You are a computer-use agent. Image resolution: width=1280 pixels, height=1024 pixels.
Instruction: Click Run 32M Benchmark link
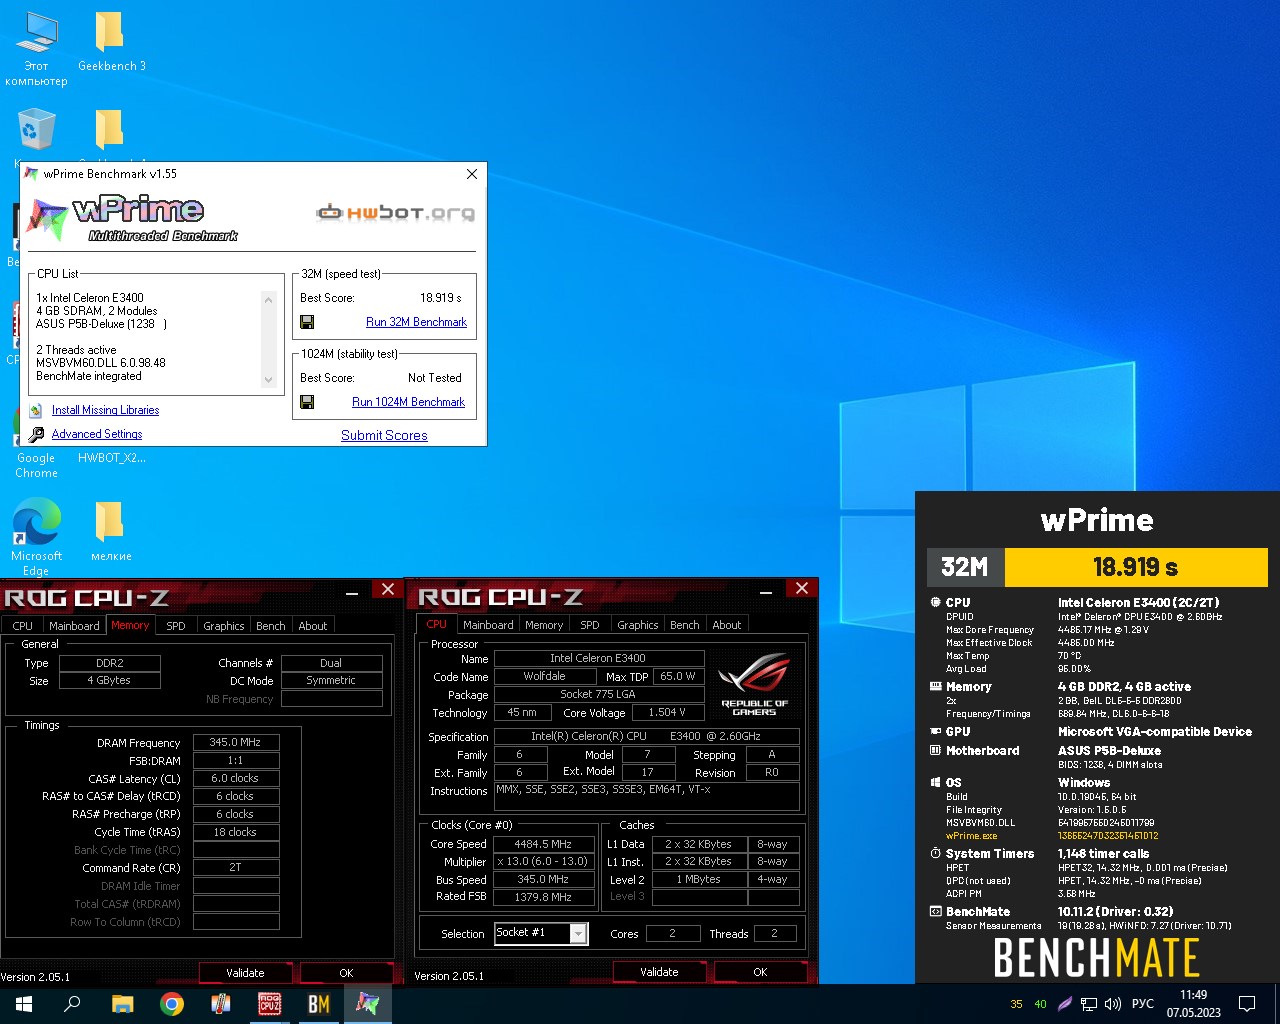(416, 322)
